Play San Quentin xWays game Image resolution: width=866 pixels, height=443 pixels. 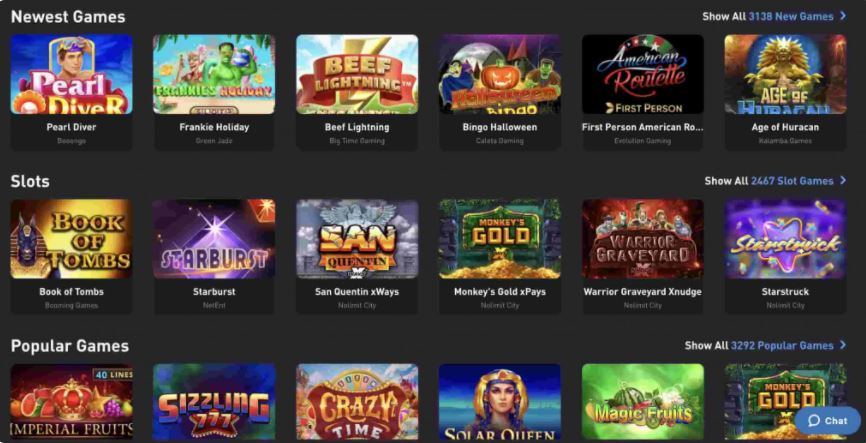point(357,239)
